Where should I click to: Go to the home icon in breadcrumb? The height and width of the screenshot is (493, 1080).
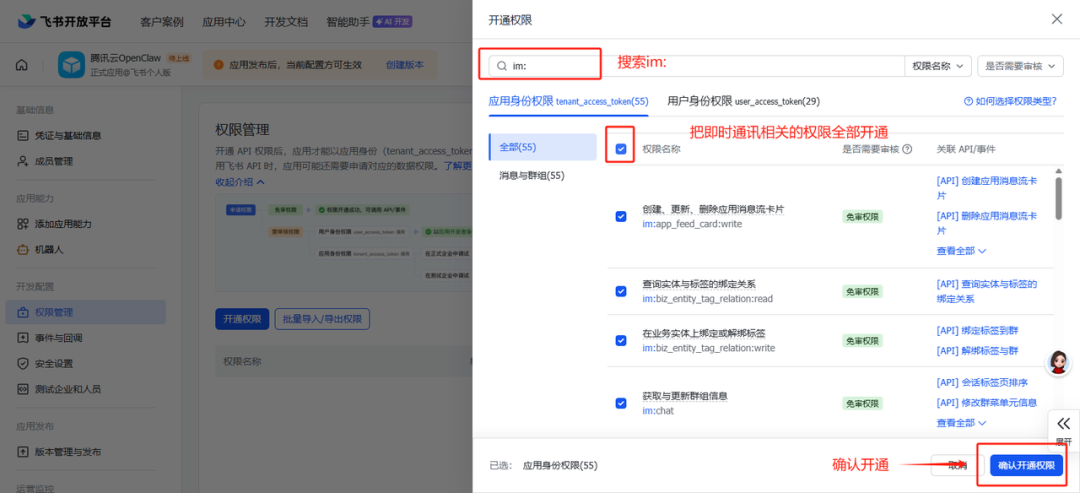click(x=22, y=65)
